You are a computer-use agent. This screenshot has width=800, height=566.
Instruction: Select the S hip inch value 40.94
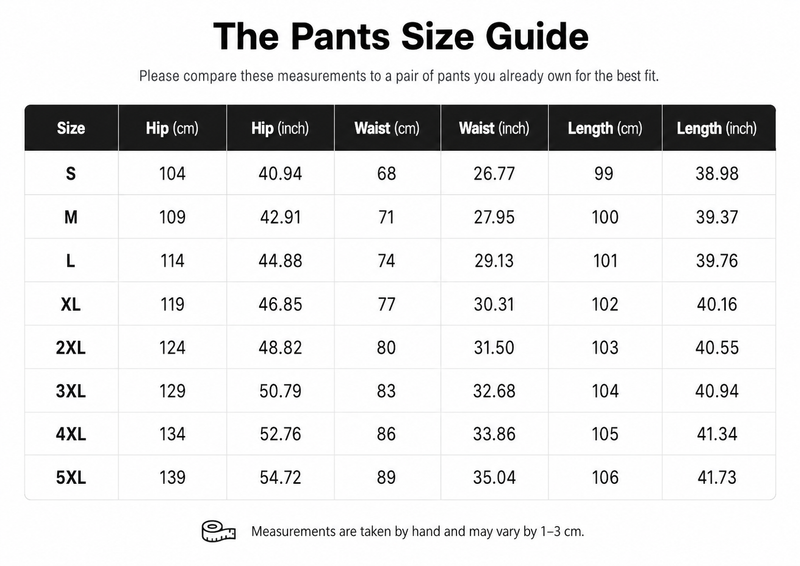point(280,174)
